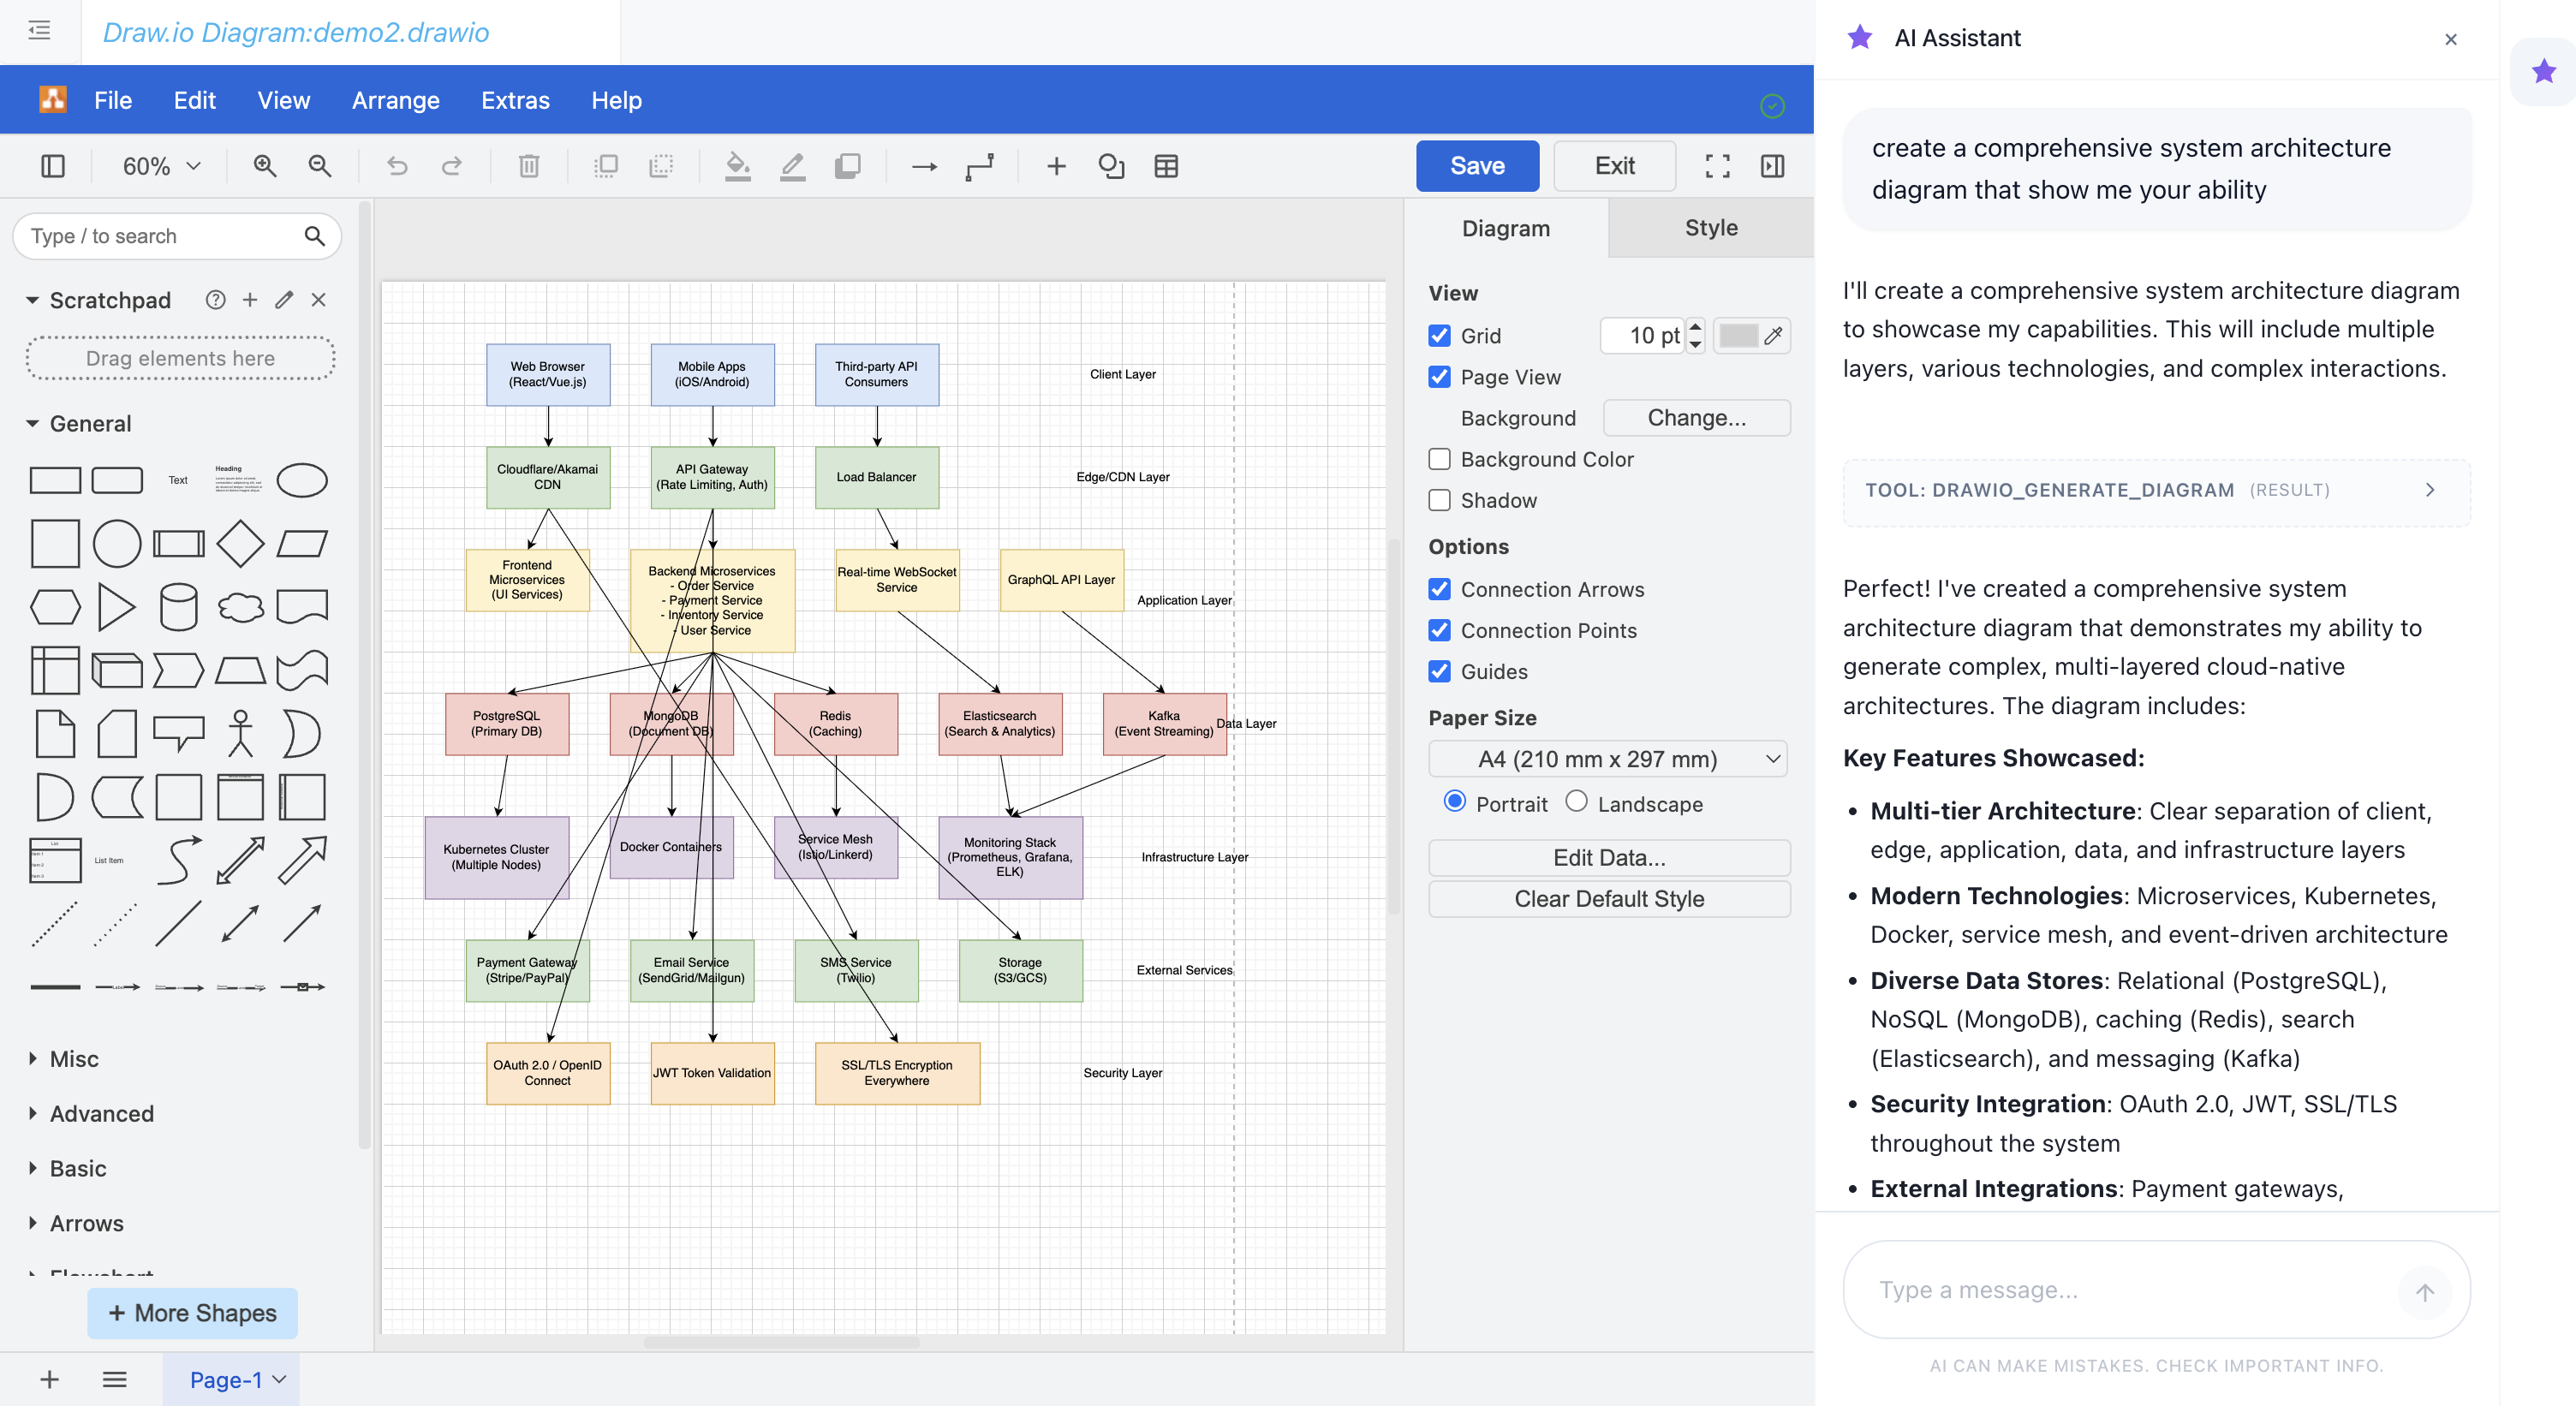This screenshot has height=1406, width=2576.
Task: Open the A4 paper size dropdown
Action: point(1608,759)
